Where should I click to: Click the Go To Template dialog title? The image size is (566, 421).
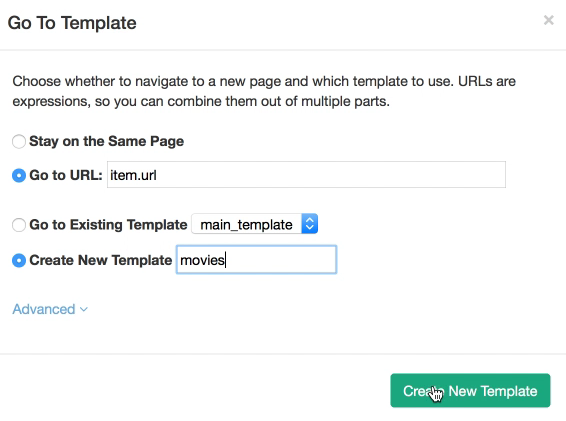click(x=72, y=23)
